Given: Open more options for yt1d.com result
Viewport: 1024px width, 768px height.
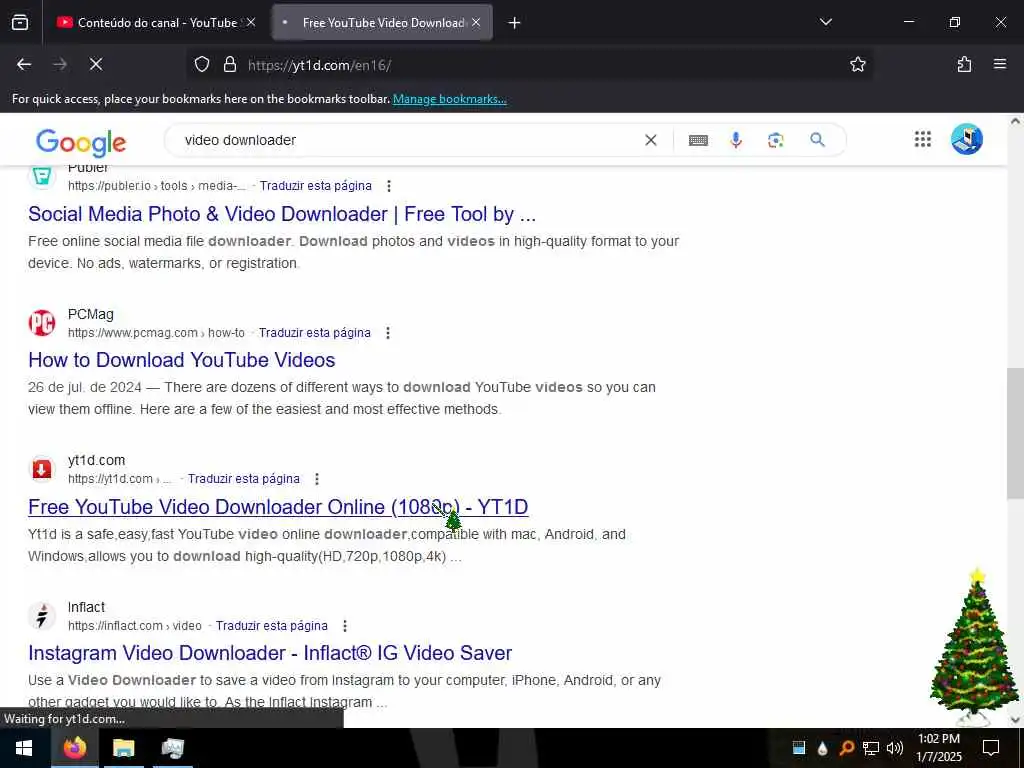Looking at the screenshot, I should [x=317, y=479].
